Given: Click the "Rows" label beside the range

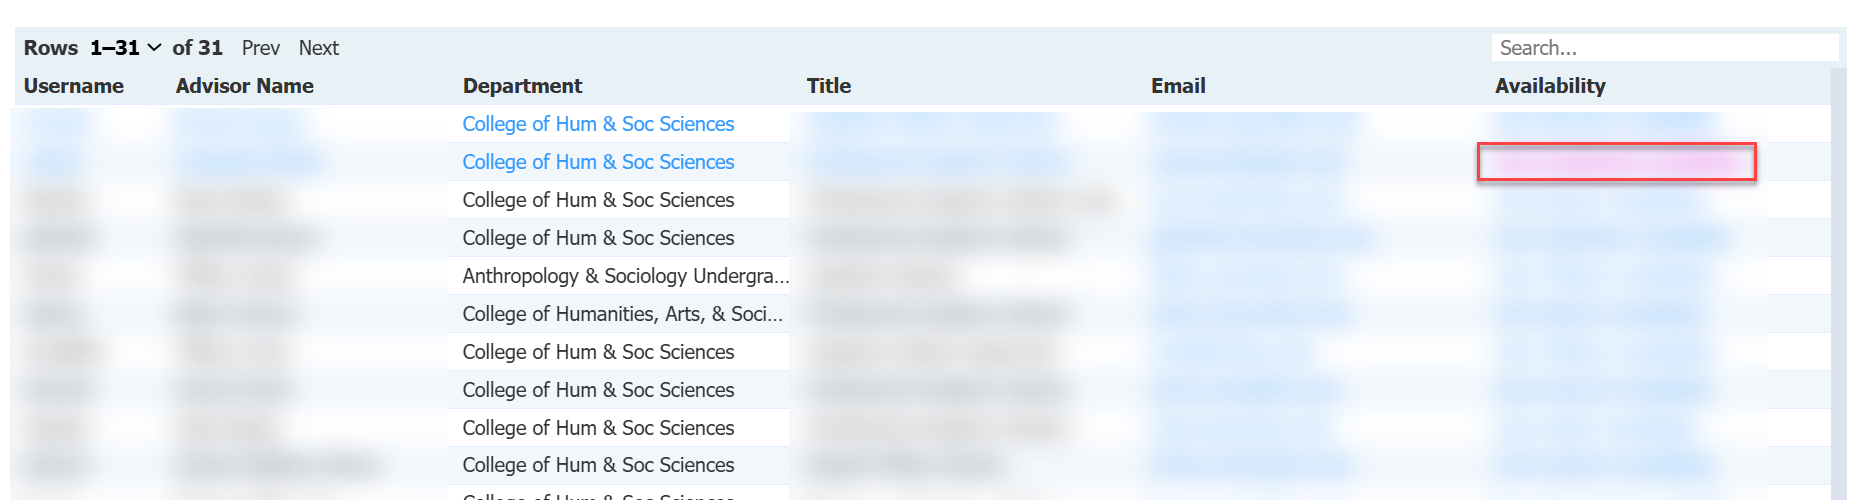Looking at the screenshot, I should pyautogui.click(x=50, y=48).
